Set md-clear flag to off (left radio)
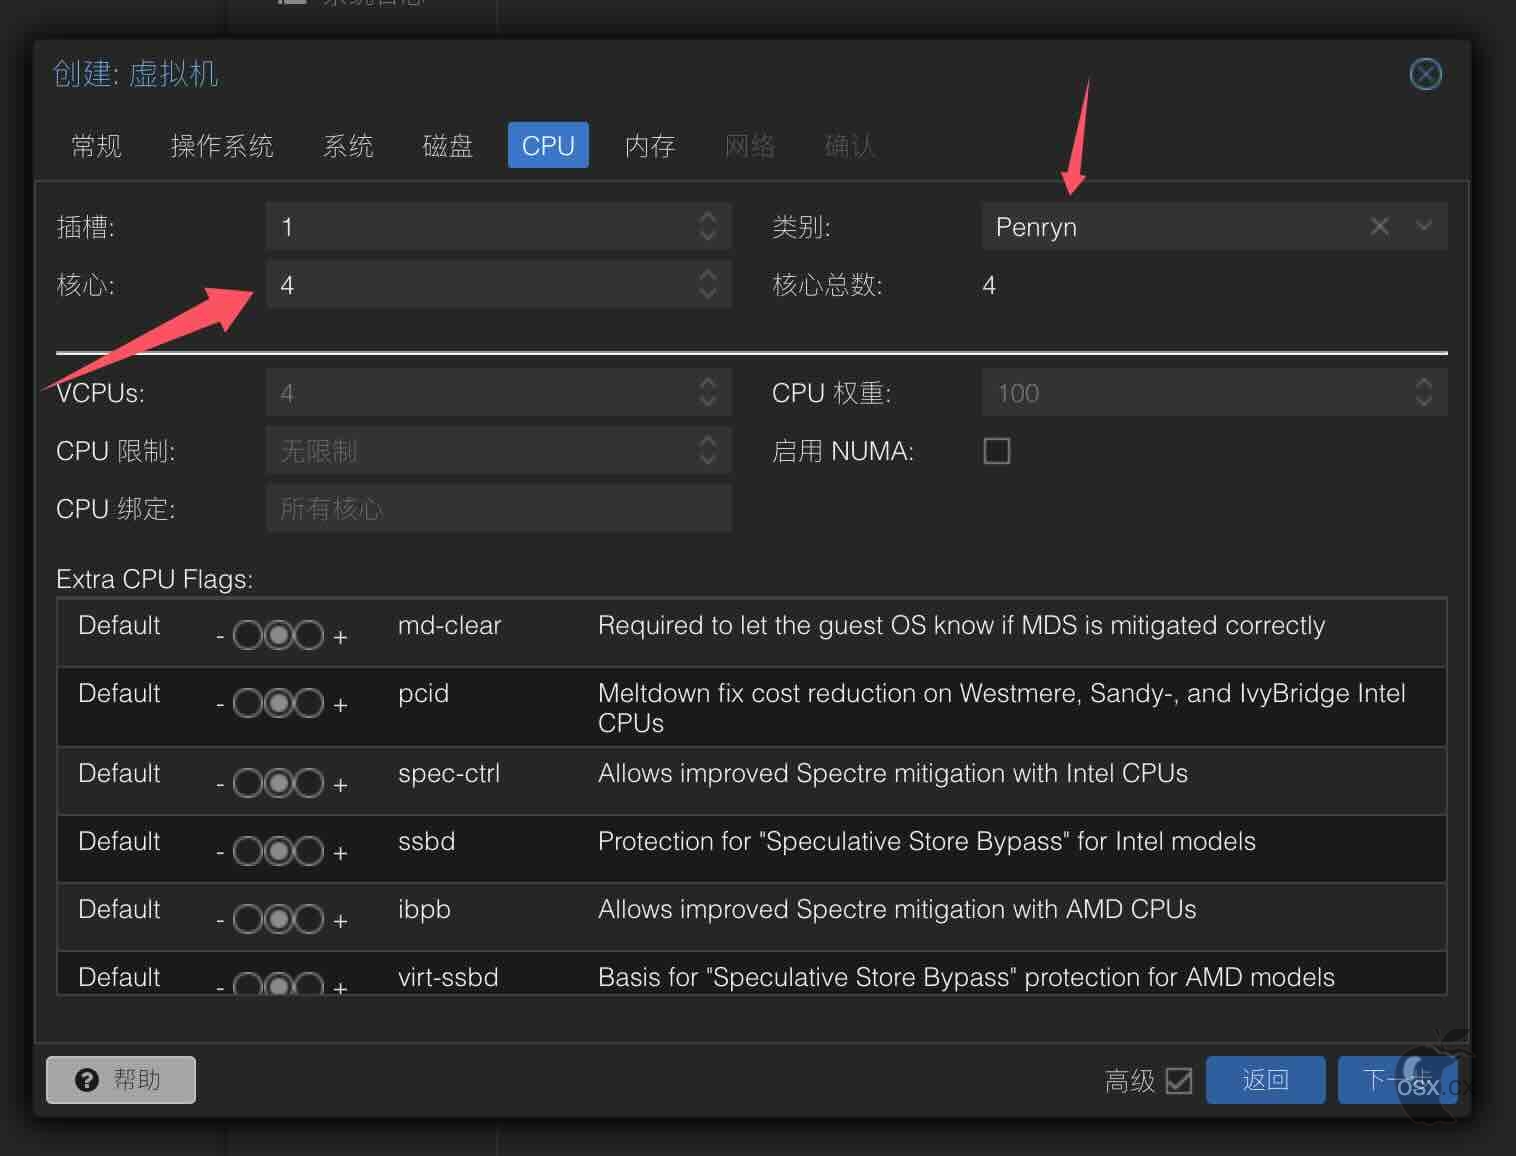The image size is (1516, 1156). tap(248, 635)
